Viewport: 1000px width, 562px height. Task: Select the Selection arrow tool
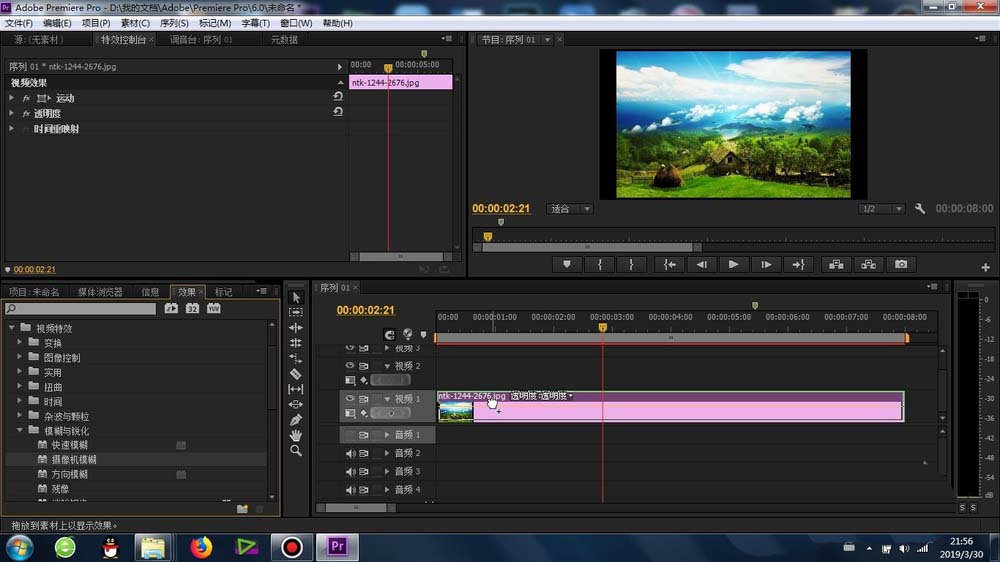click(x=296, y=298)
